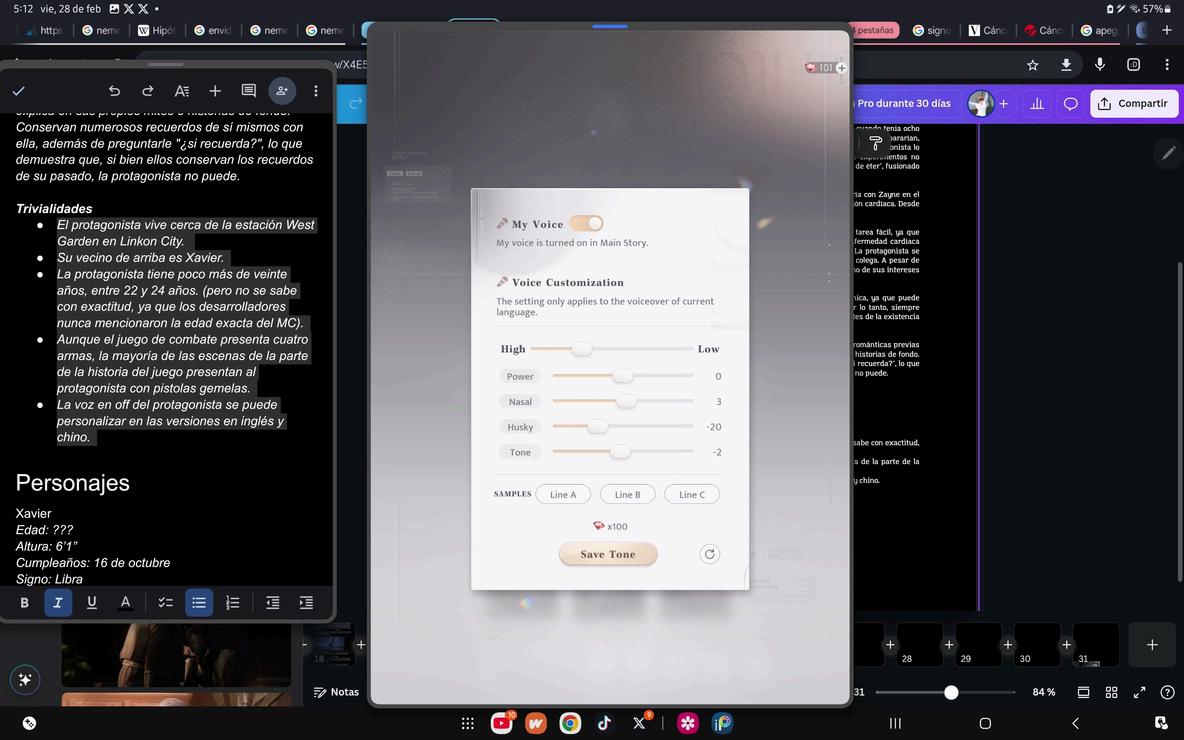Launch TikTok from the taskbar

[604, 723]
